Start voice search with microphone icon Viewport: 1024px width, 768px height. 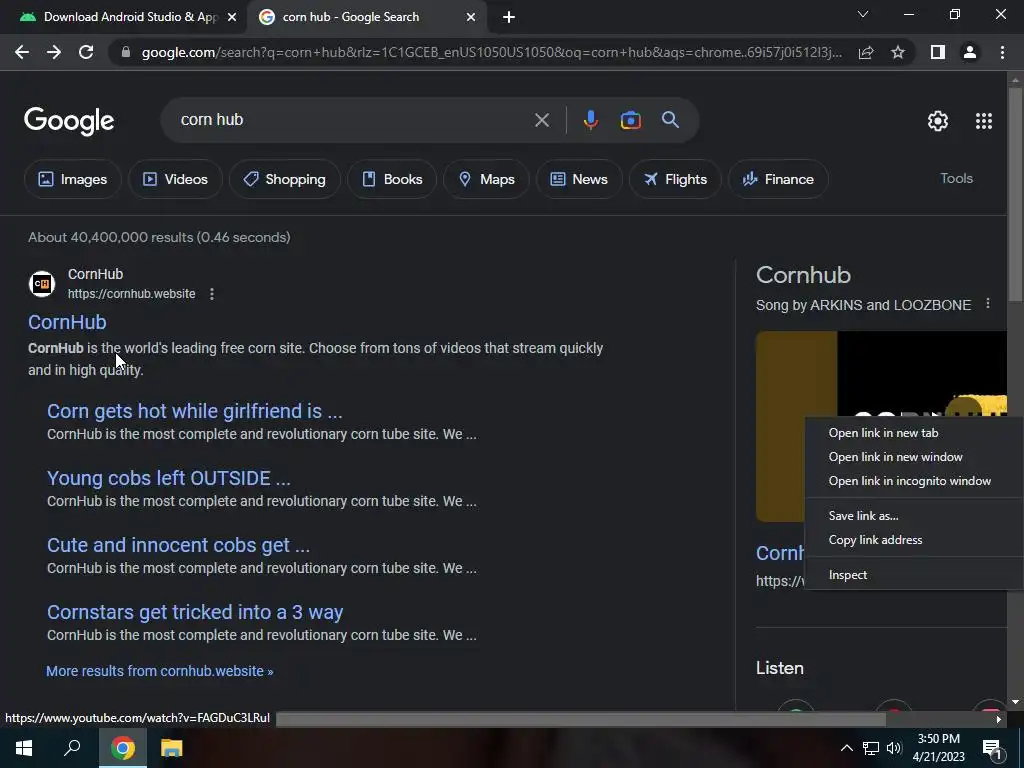(x=590, y=120)
